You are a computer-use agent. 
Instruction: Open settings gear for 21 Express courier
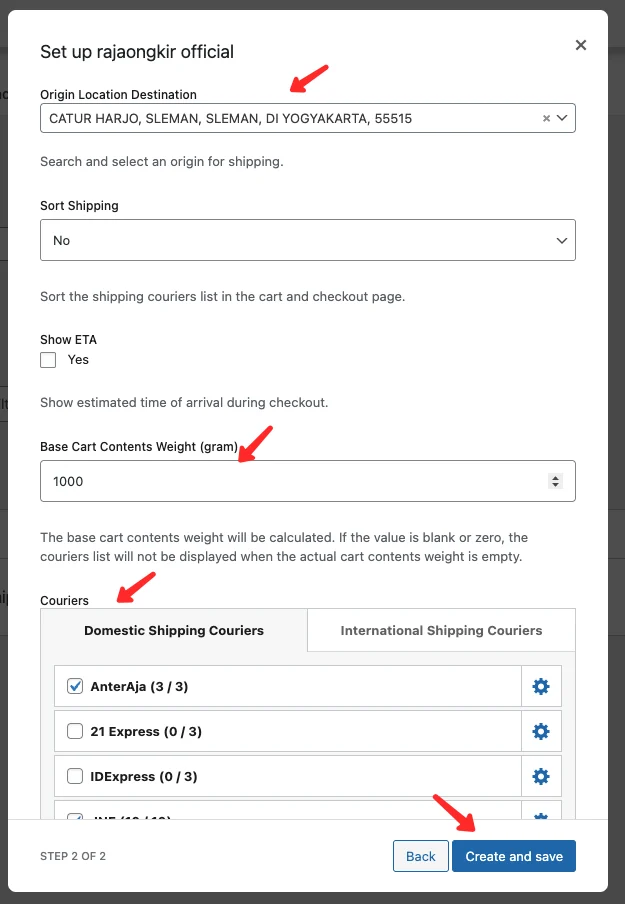[541, 731]
